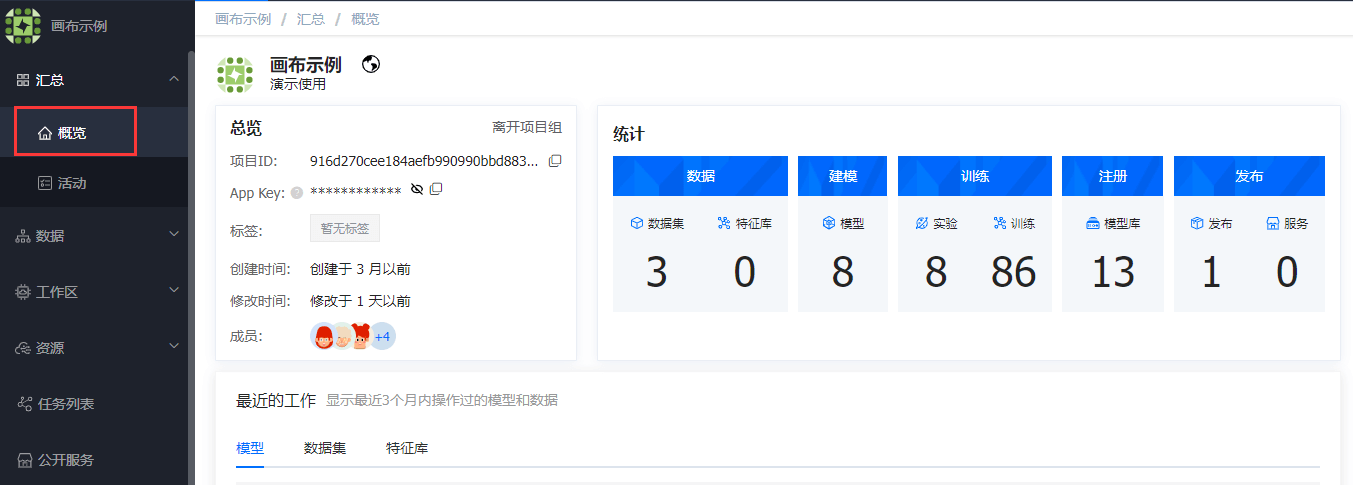Click the sidebar vertical scrollbar
1353x485 pixels.
[191, 267]
